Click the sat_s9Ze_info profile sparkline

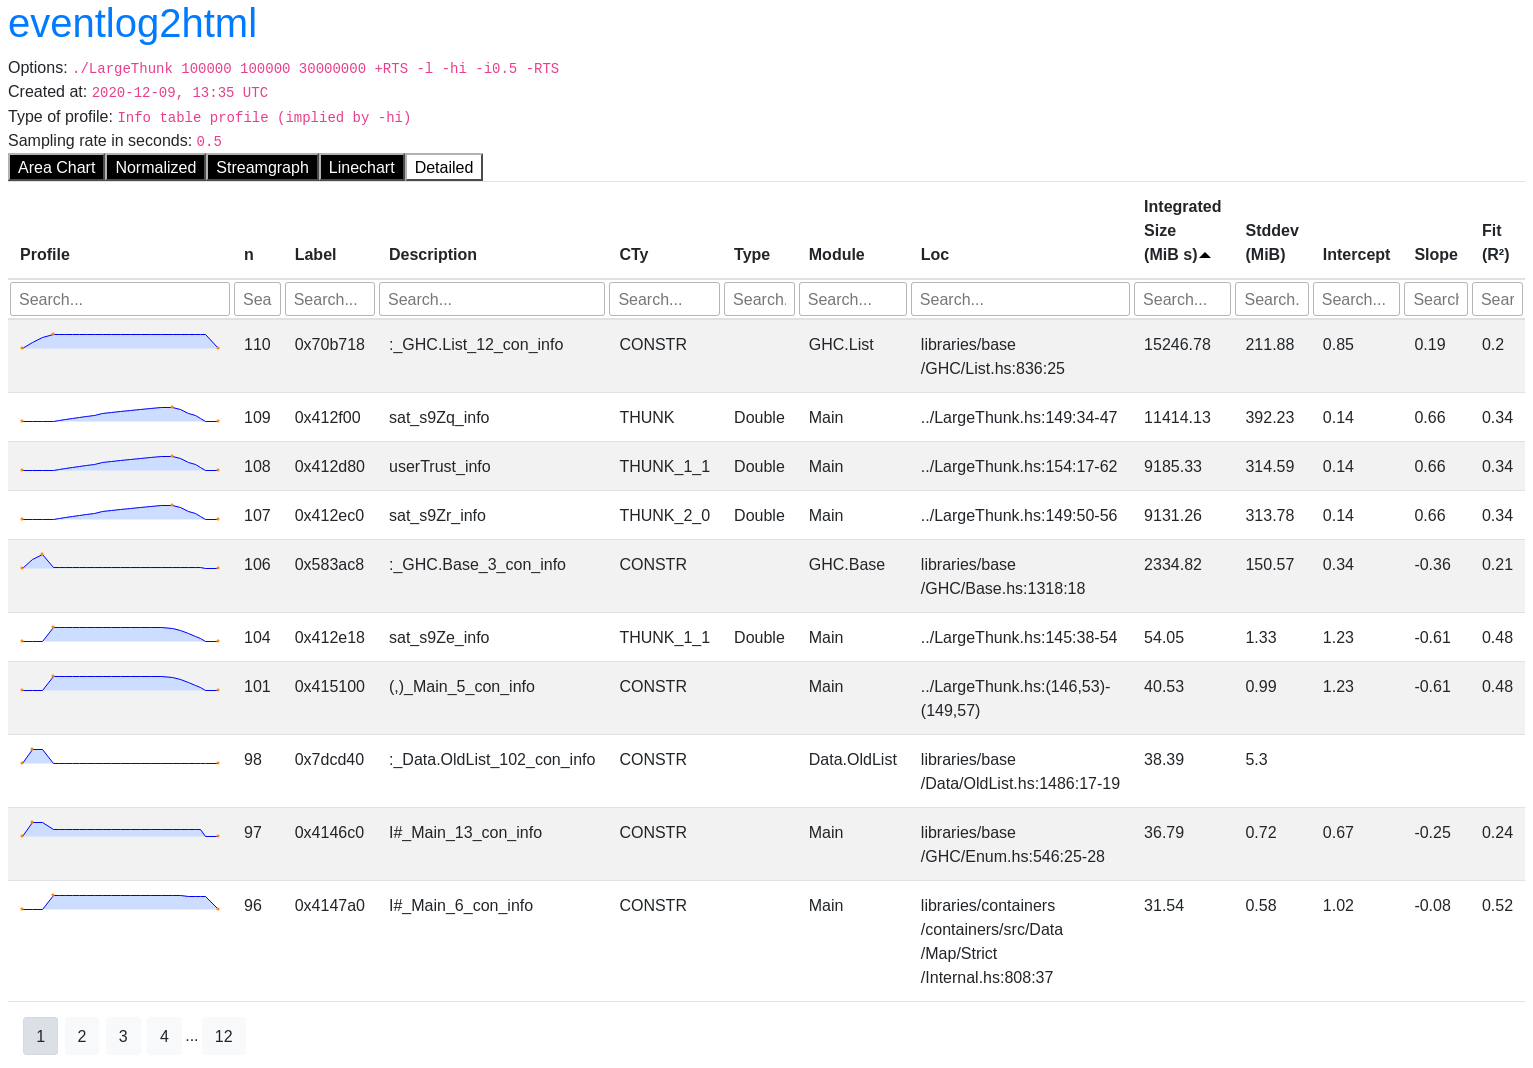[x=120, y=635]
